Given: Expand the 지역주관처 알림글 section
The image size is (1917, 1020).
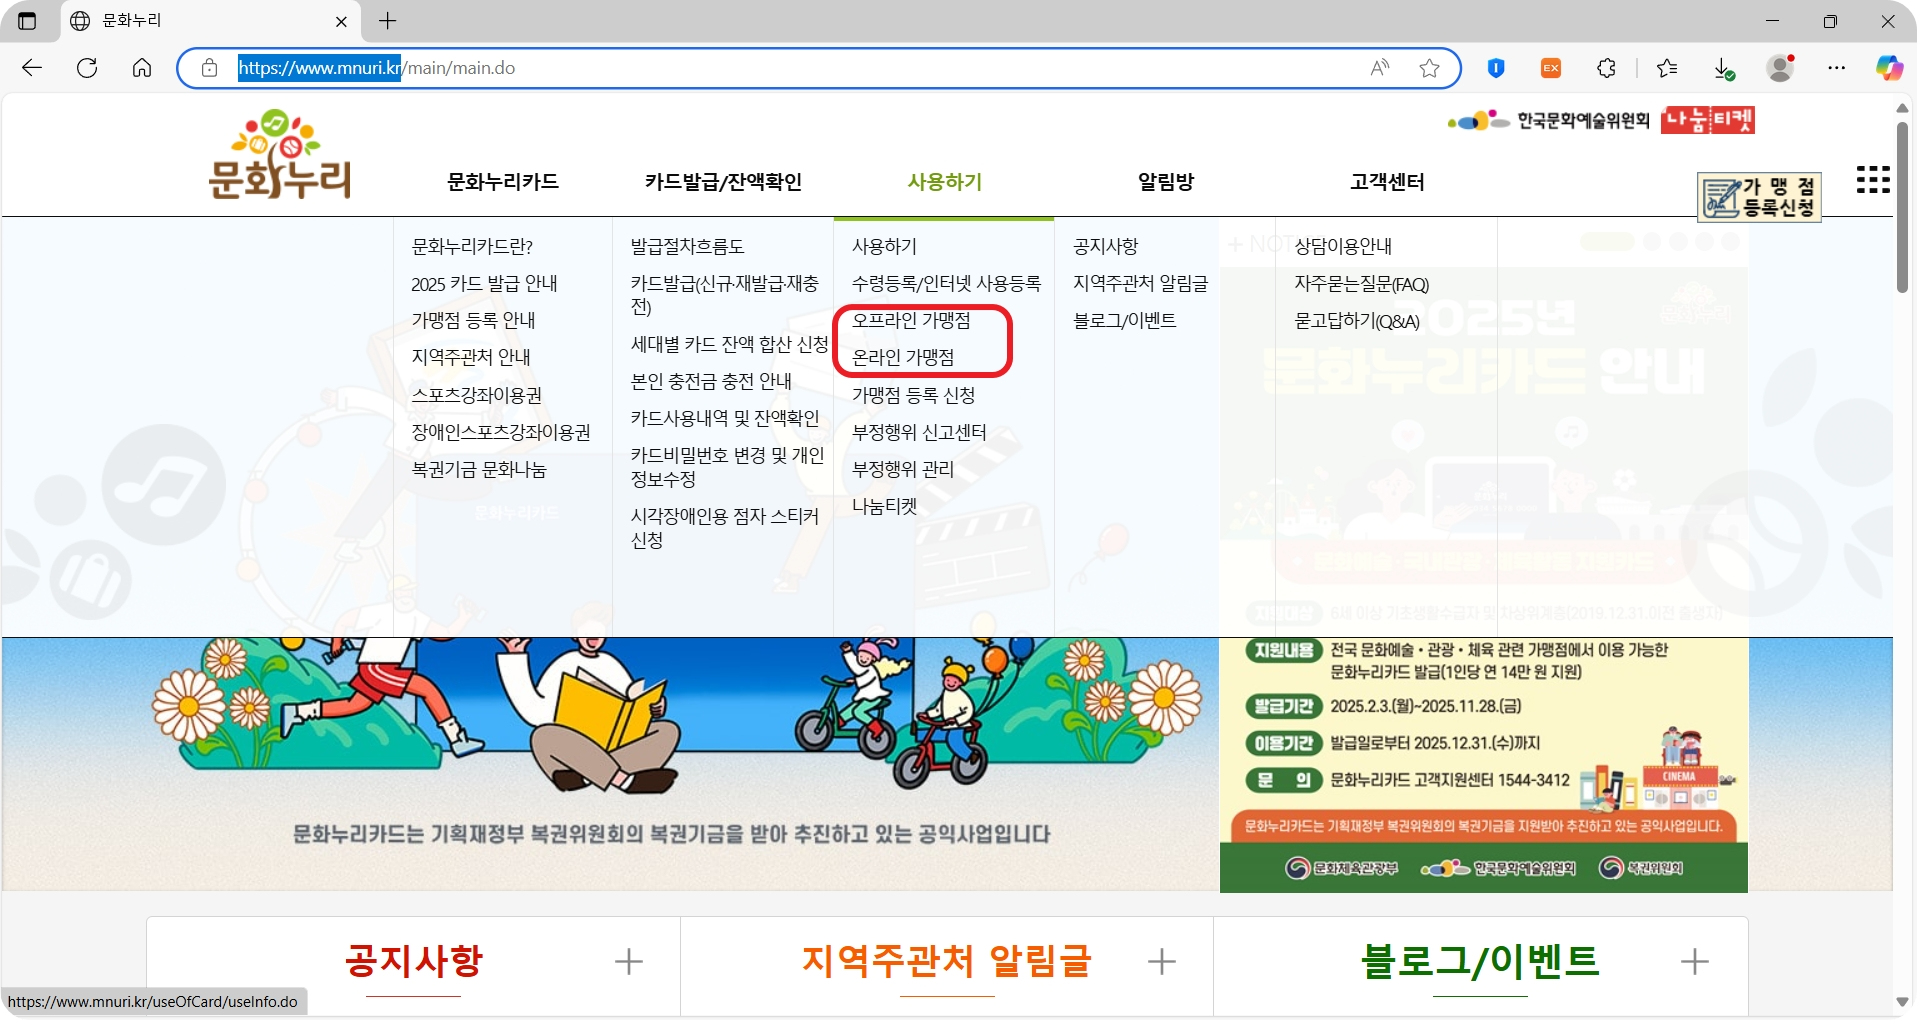Looking at the screenshot, I should coord(1161,961).
